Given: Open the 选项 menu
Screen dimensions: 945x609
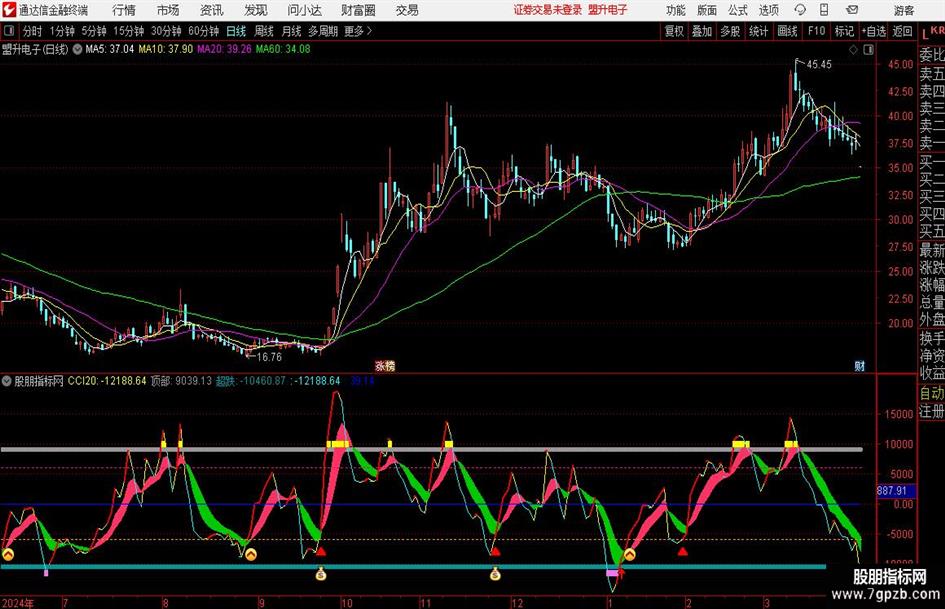Looking at the screenshot, I should coord(768,10).
